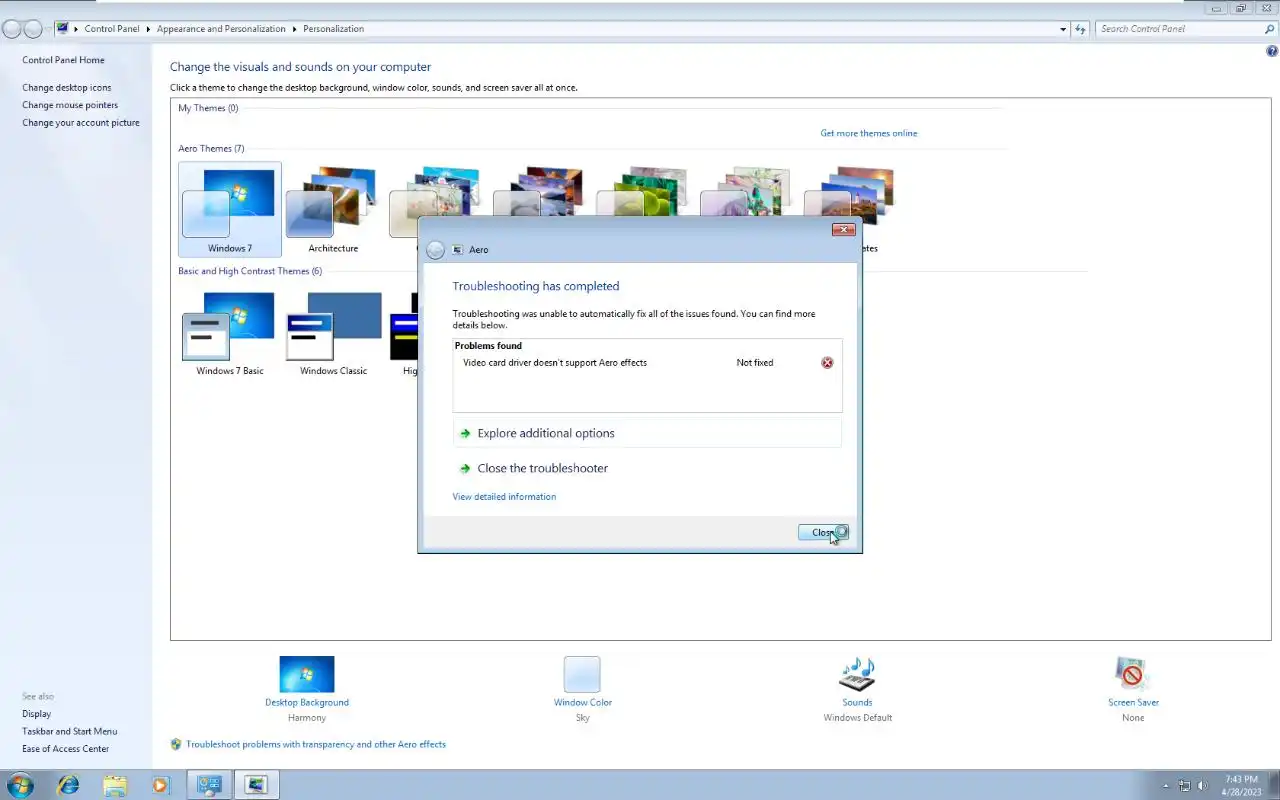Switch to Control Panel taskbar button
This screenshot has width=1280, height=800.
coord(209,785)
